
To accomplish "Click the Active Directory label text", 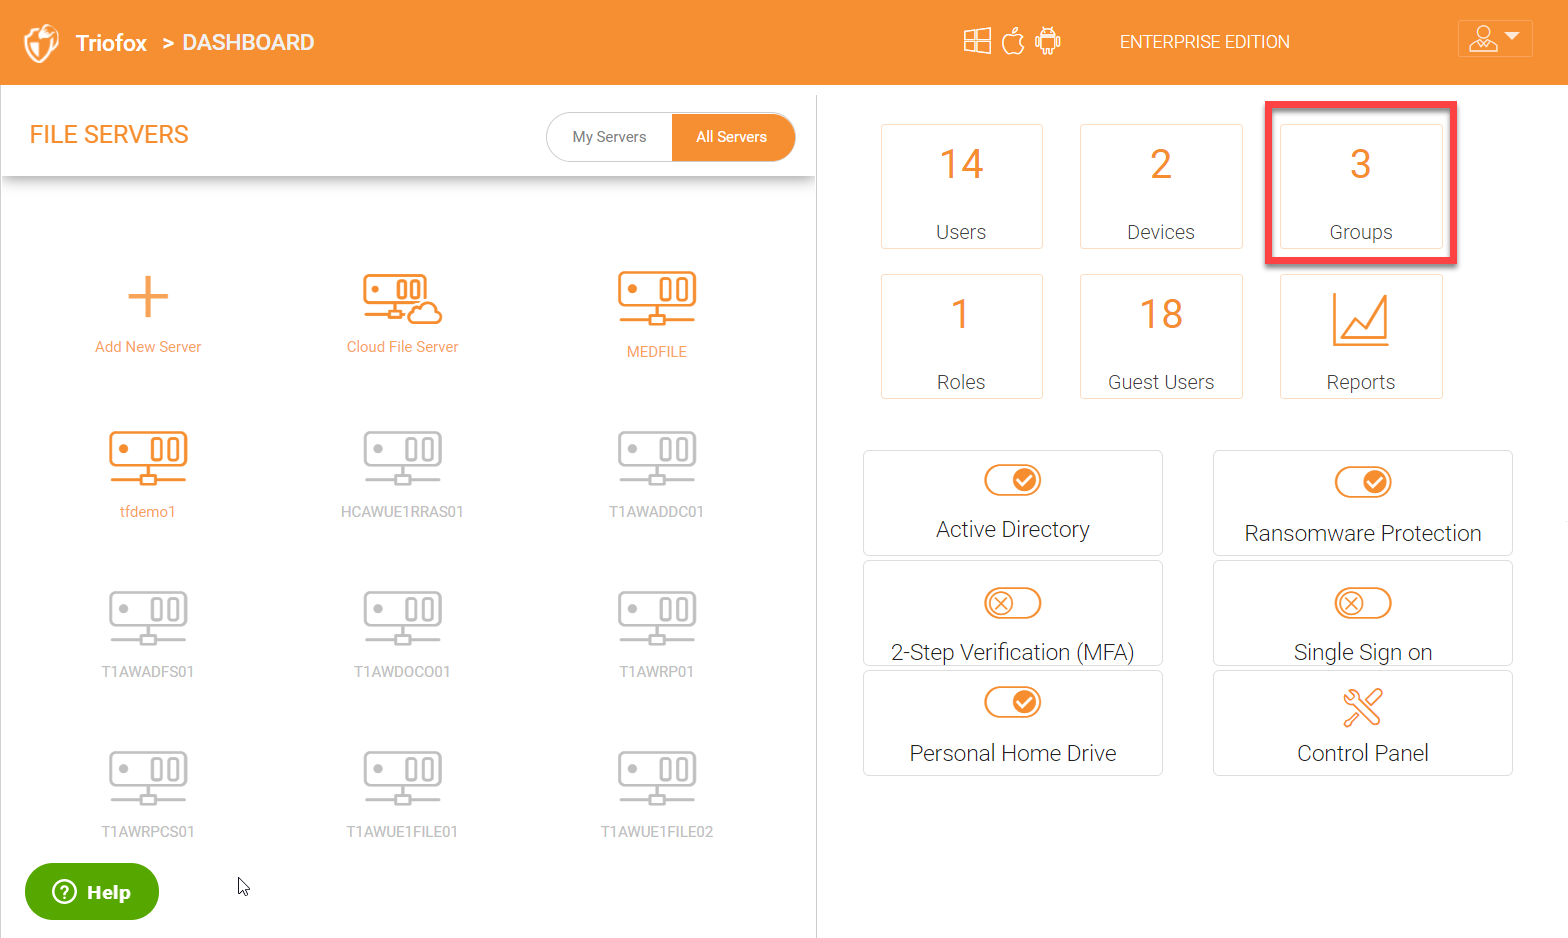I will pos(1013,529).
